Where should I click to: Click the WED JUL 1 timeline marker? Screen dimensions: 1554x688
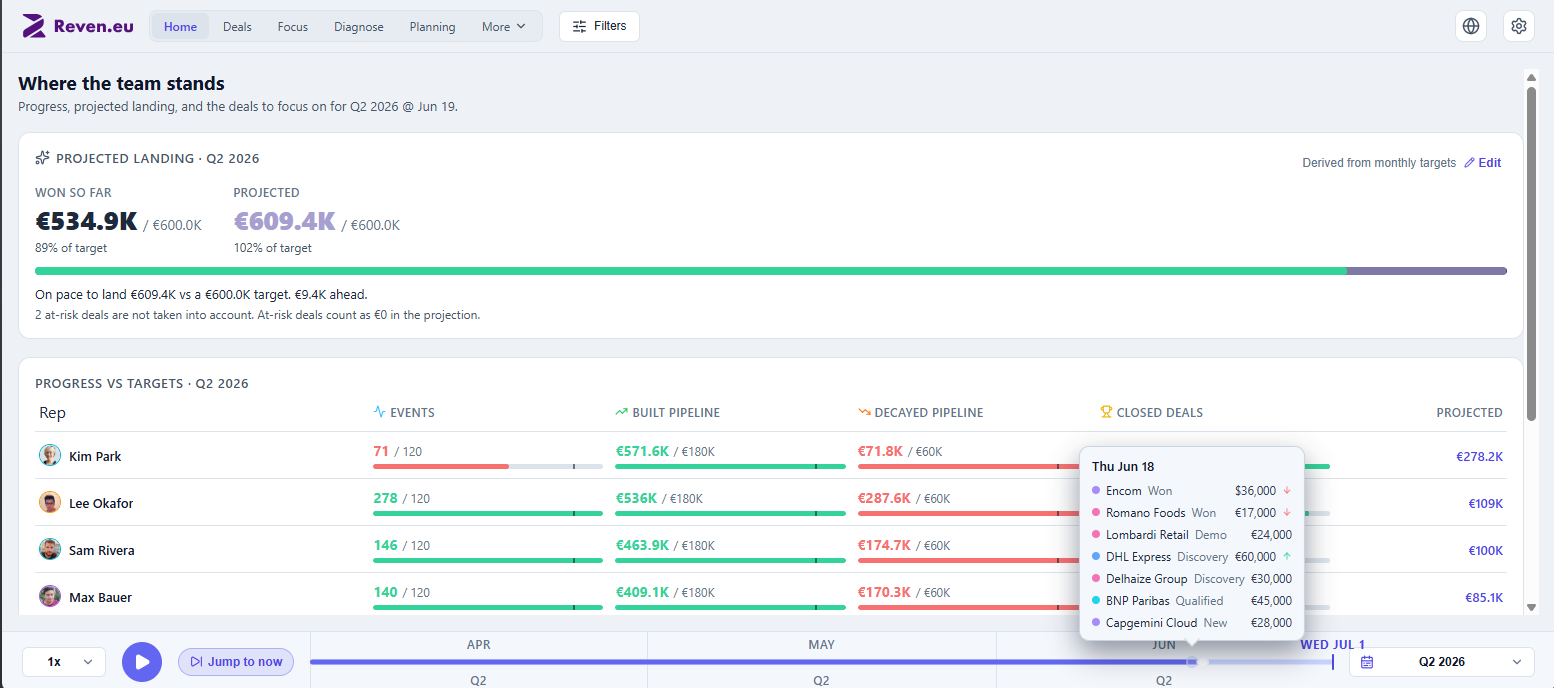(x=1332, y=645)
